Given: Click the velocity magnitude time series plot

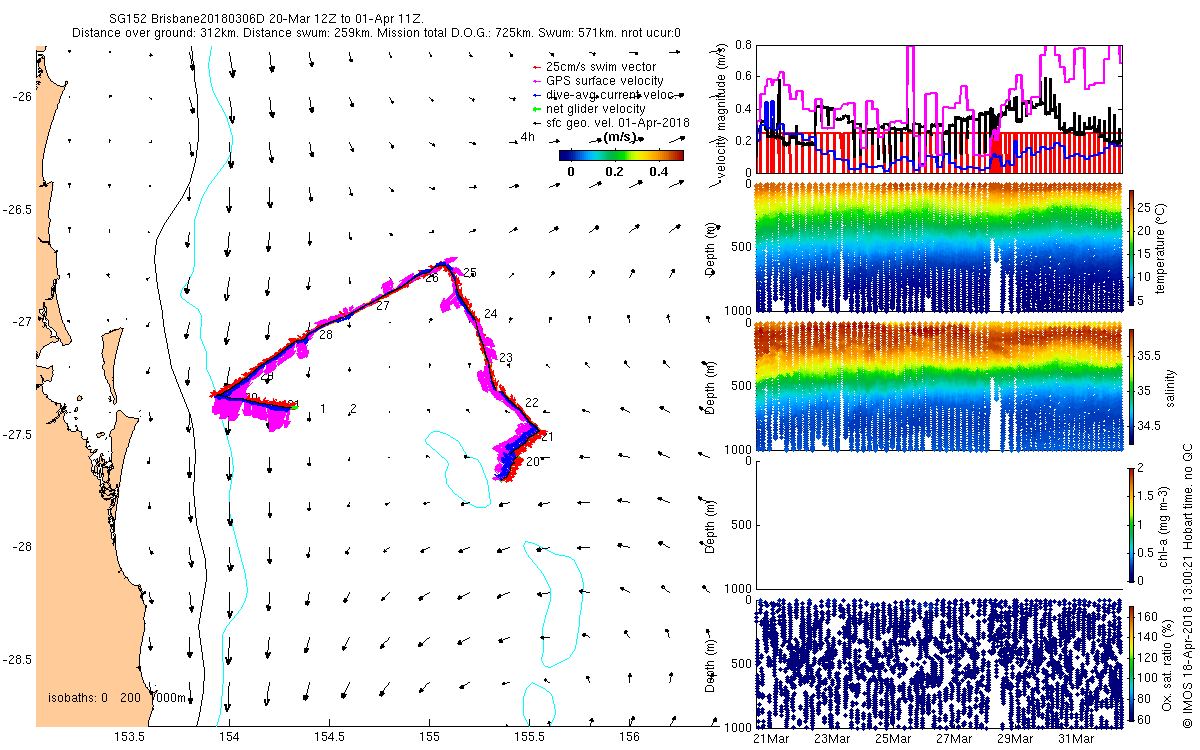Looking at the screenshot, I should (x=939, y=109).
